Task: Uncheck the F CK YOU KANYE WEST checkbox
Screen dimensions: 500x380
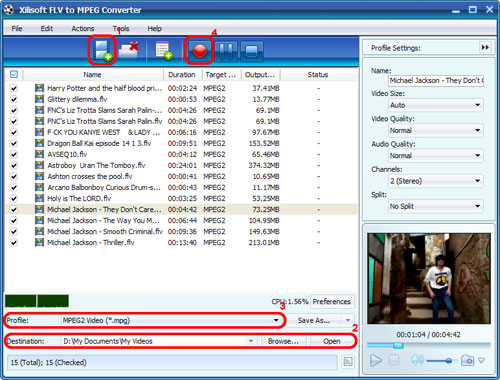Action: pyautogui.click(x=14, y=132)
